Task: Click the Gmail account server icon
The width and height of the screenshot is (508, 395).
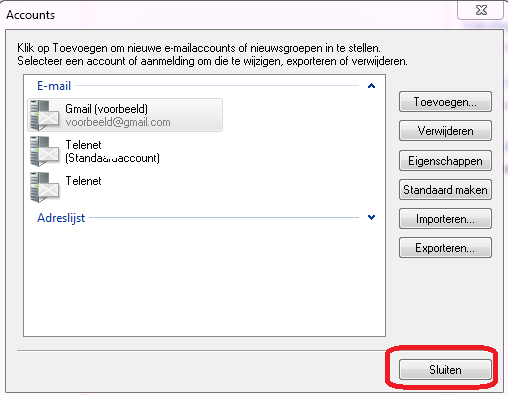Action: [45, 115]
